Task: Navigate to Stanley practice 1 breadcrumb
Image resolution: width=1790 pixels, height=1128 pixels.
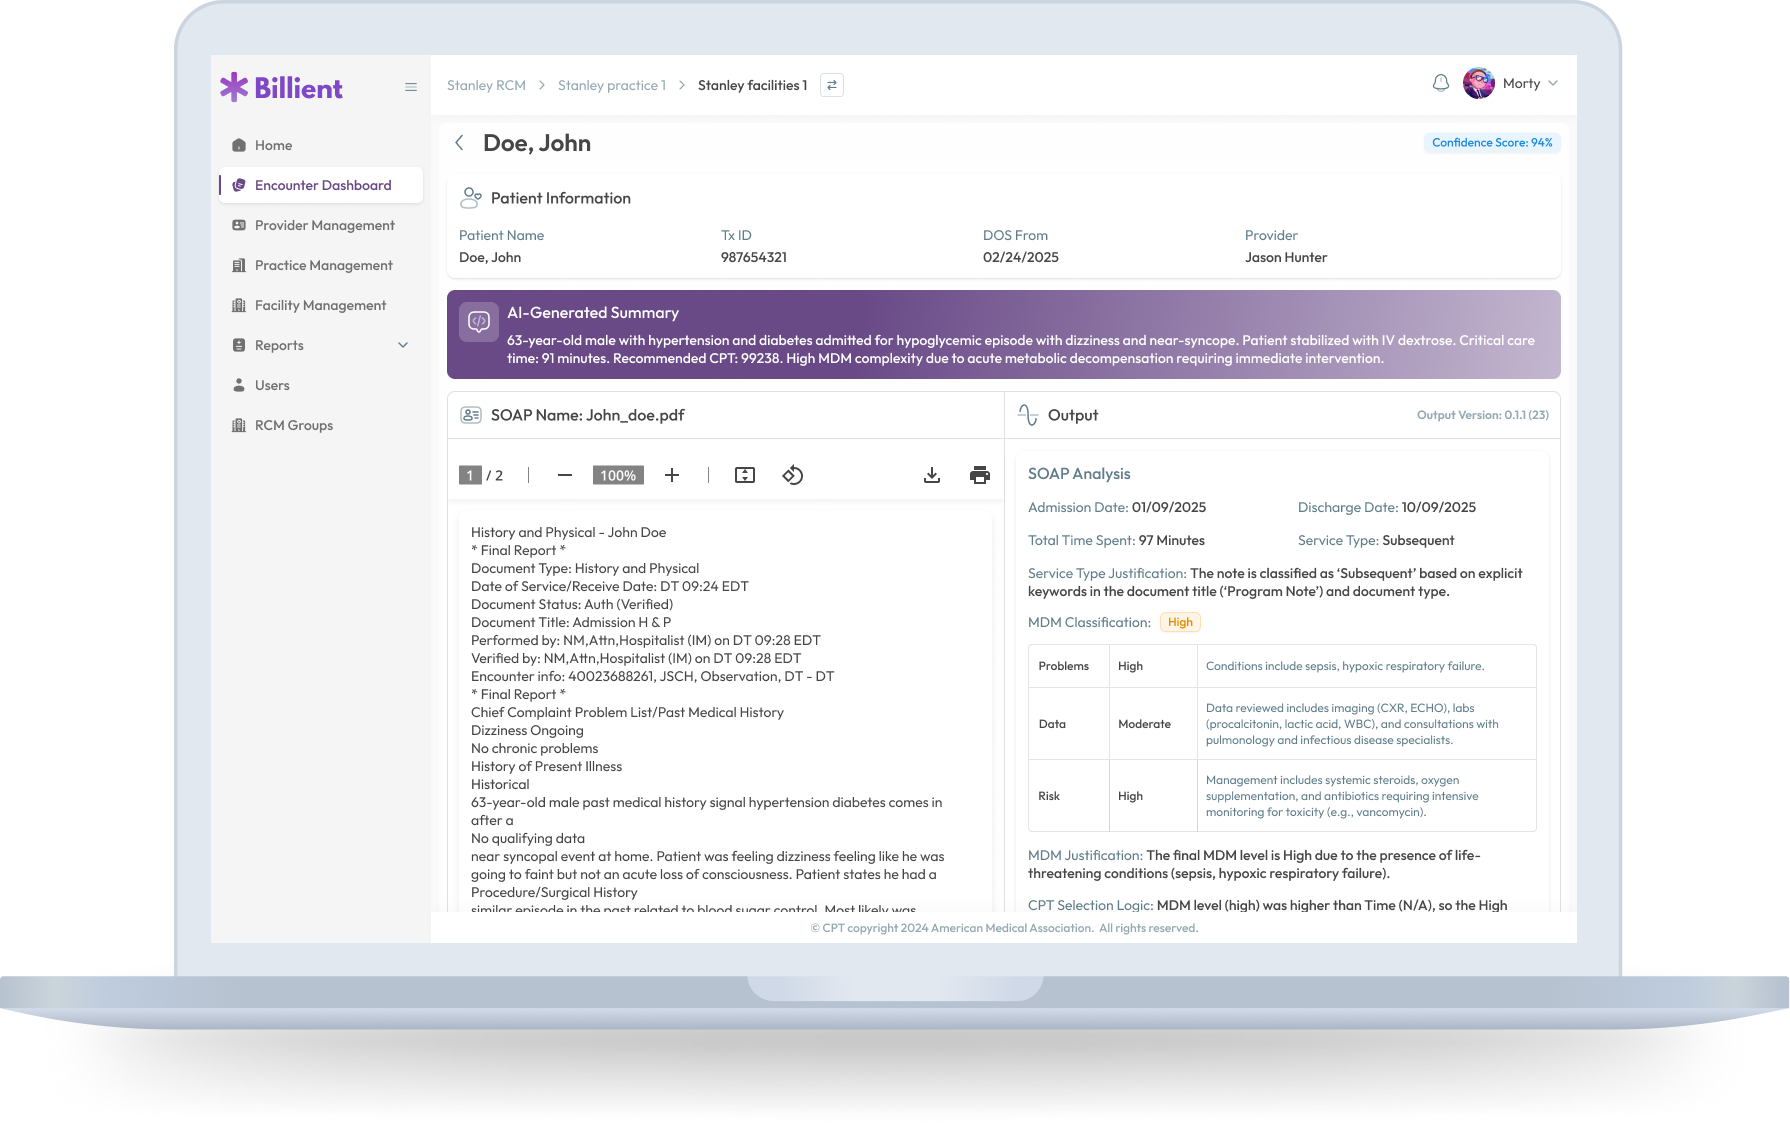Action: click(611, 85)
